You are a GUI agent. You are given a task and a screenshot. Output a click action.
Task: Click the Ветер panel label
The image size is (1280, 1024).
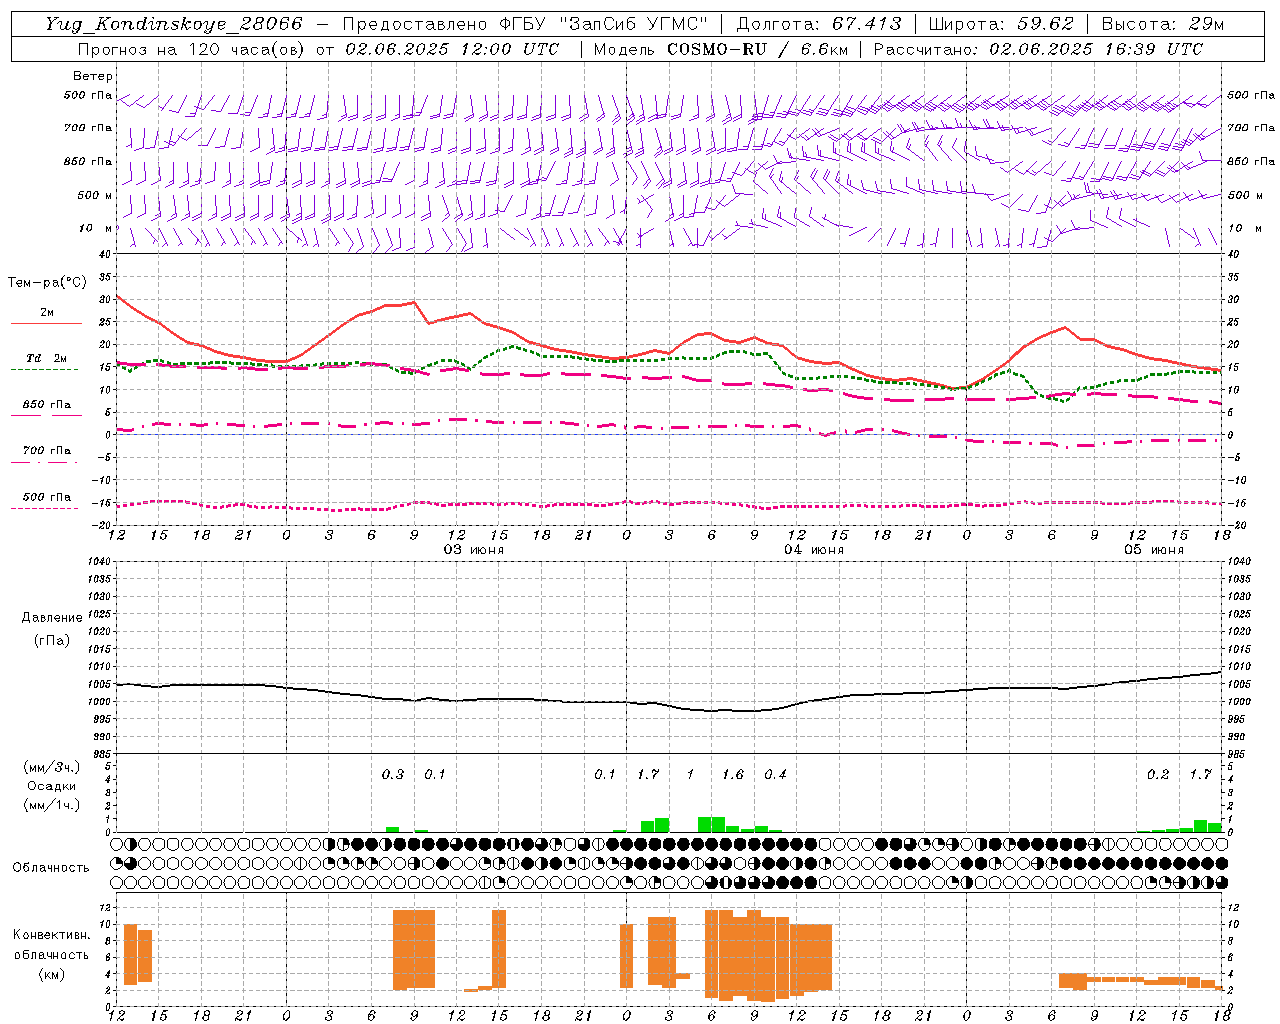pos(93,76)
